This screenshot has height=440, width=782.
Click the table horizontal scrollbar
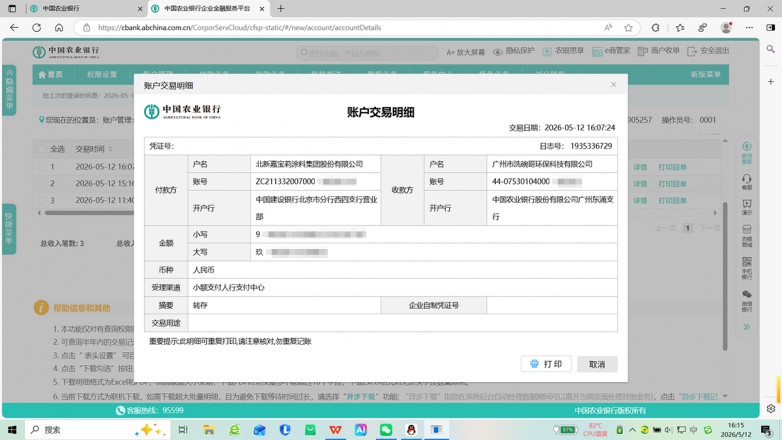click(90, 213)
